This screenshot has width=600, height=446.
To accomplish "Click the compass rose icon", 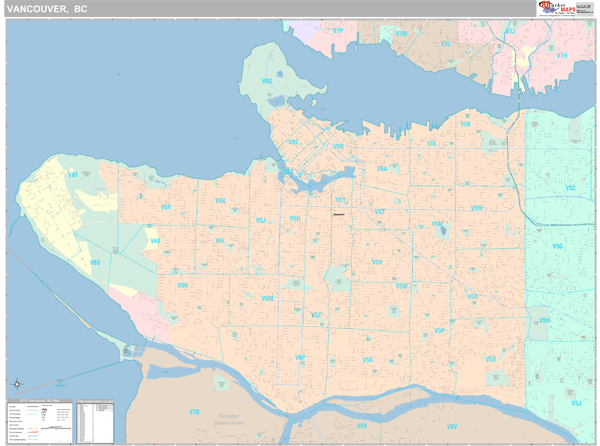I will (x=16, y=385).
